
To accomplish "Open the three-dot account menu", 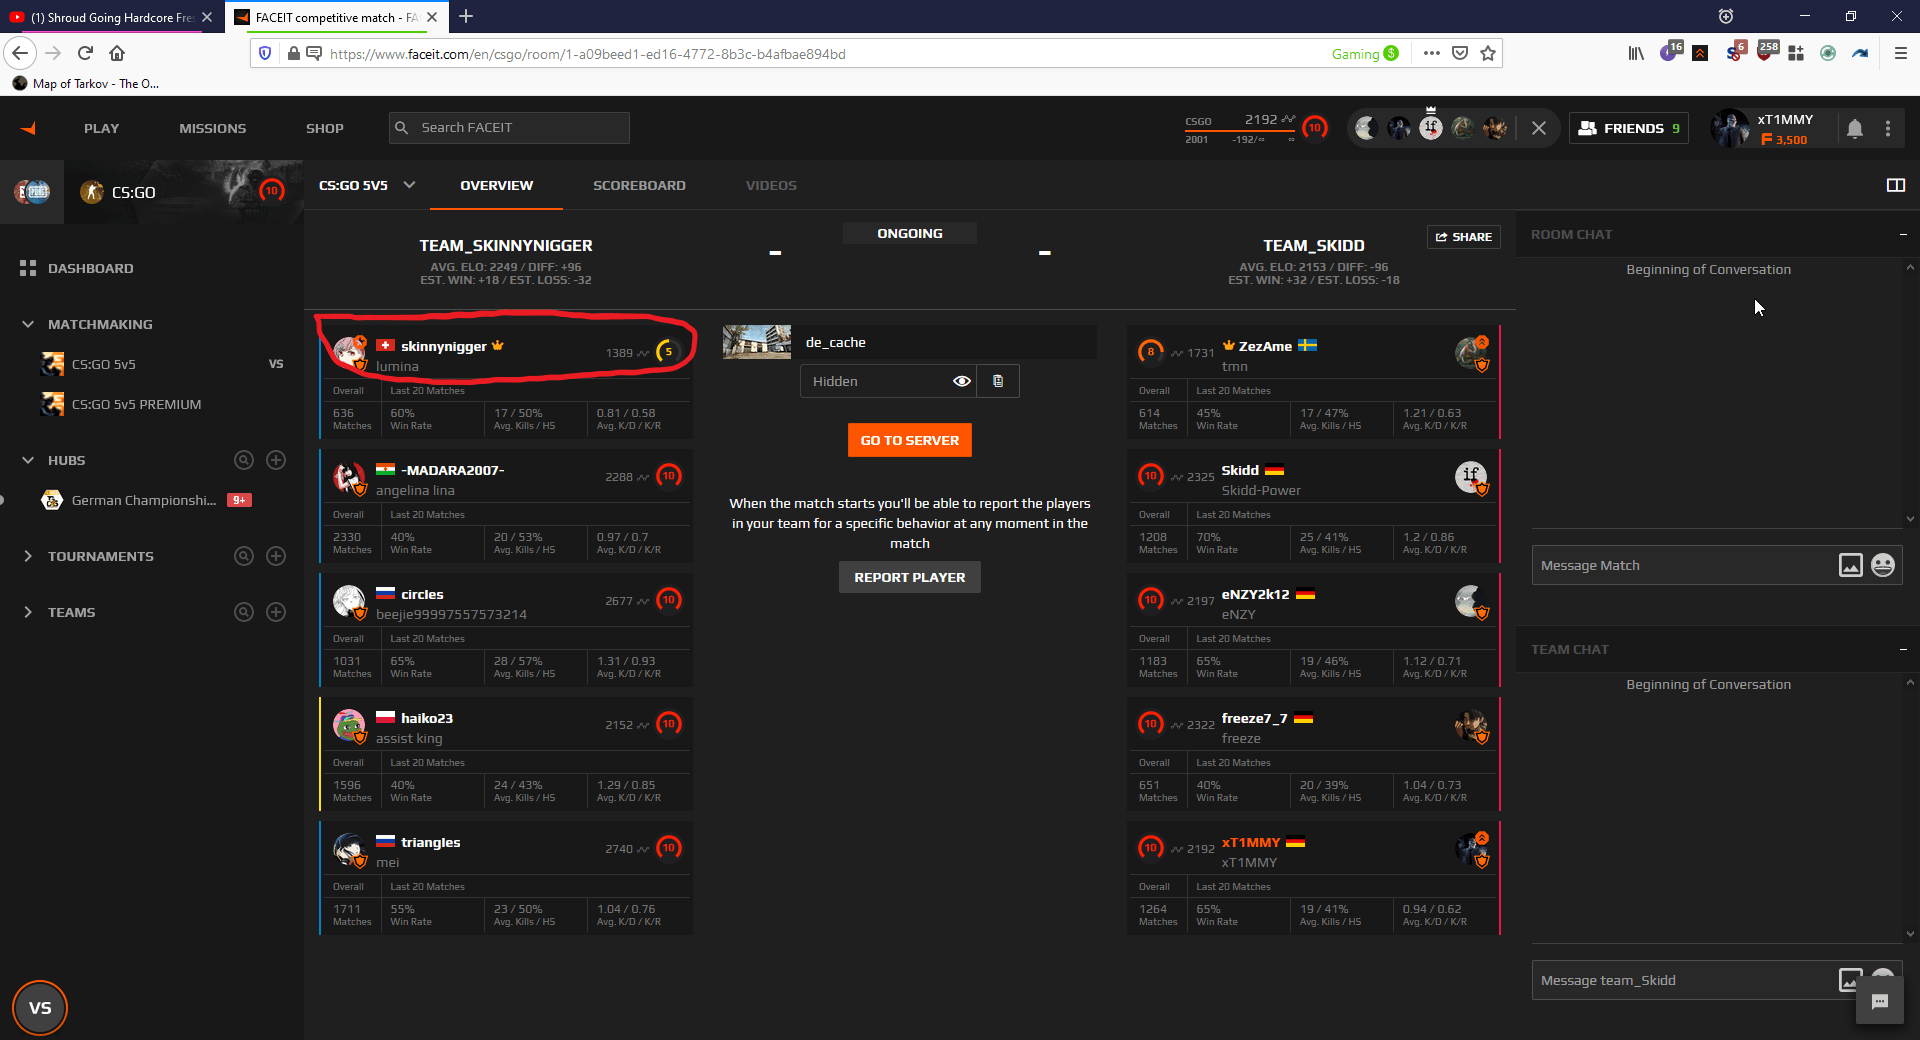I will click(x=1888, y=128).
